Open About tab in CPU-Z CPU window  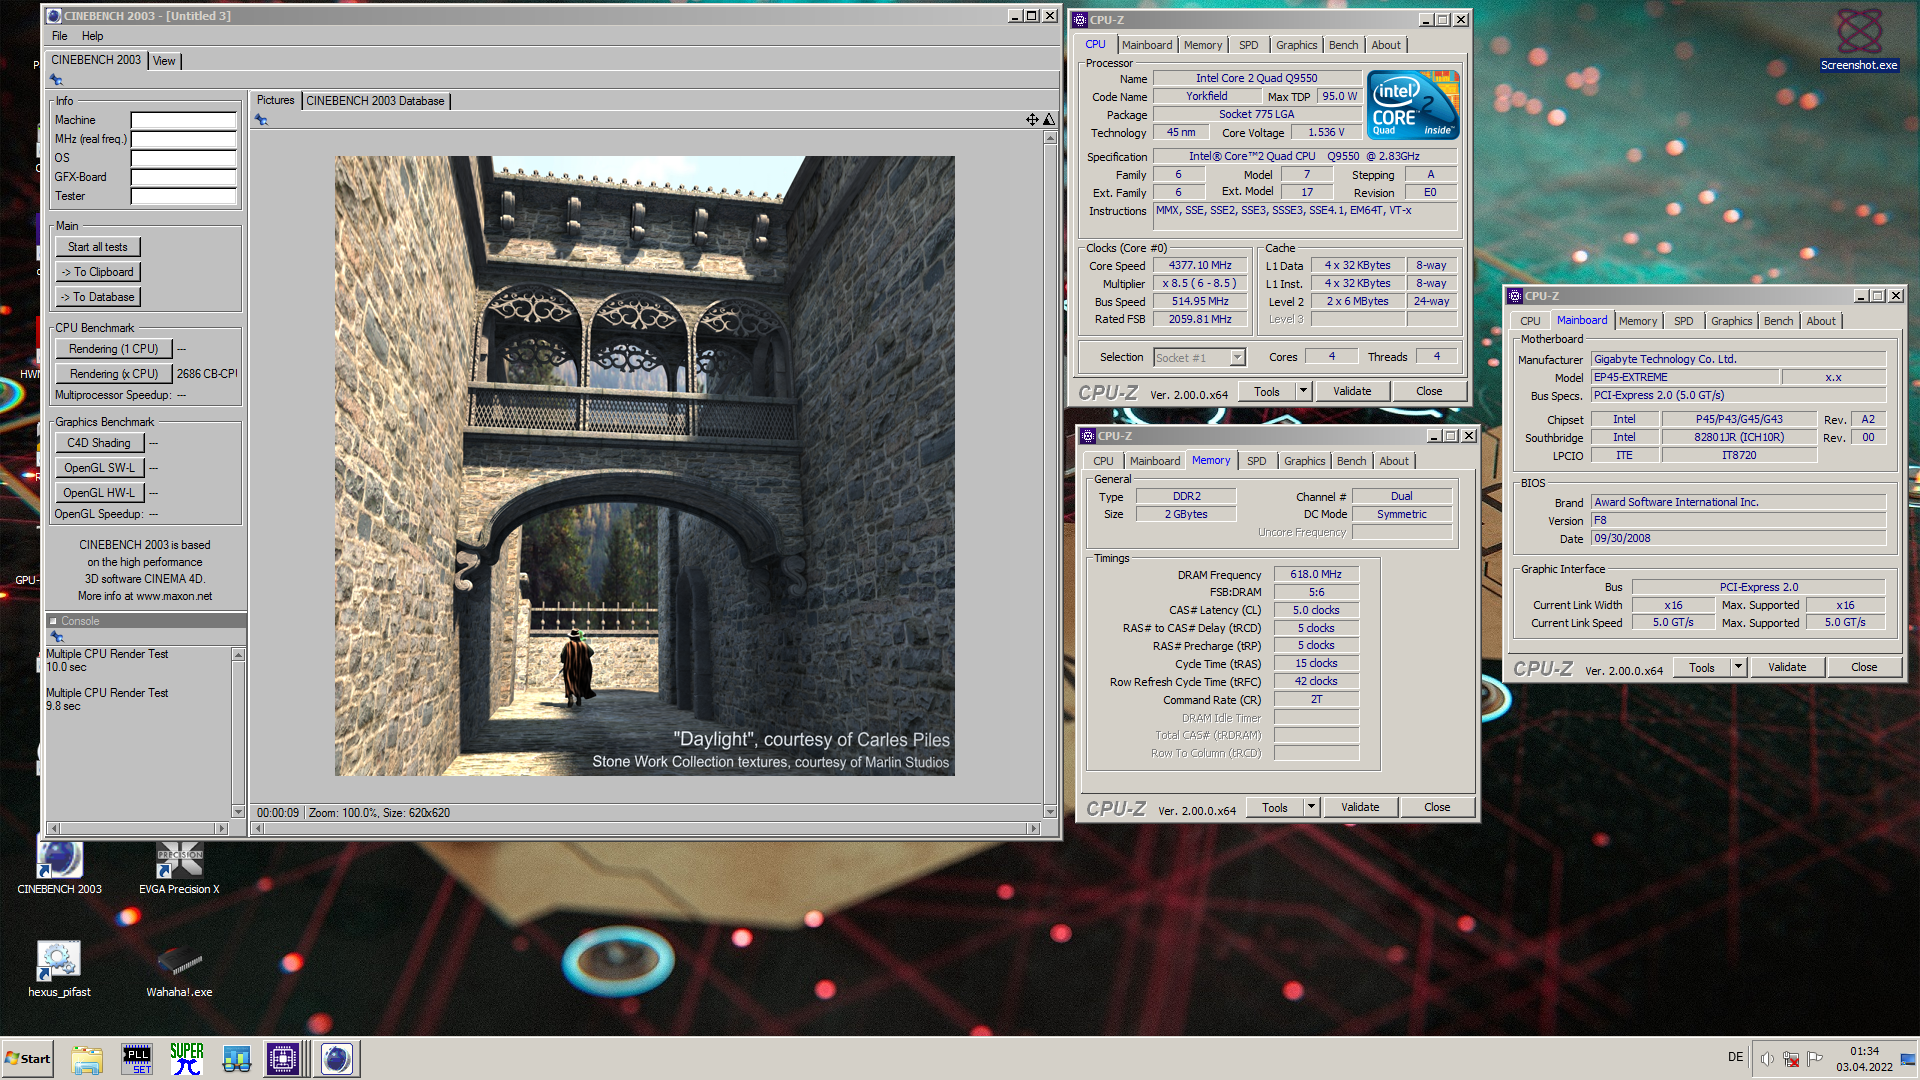point(1386,45)
